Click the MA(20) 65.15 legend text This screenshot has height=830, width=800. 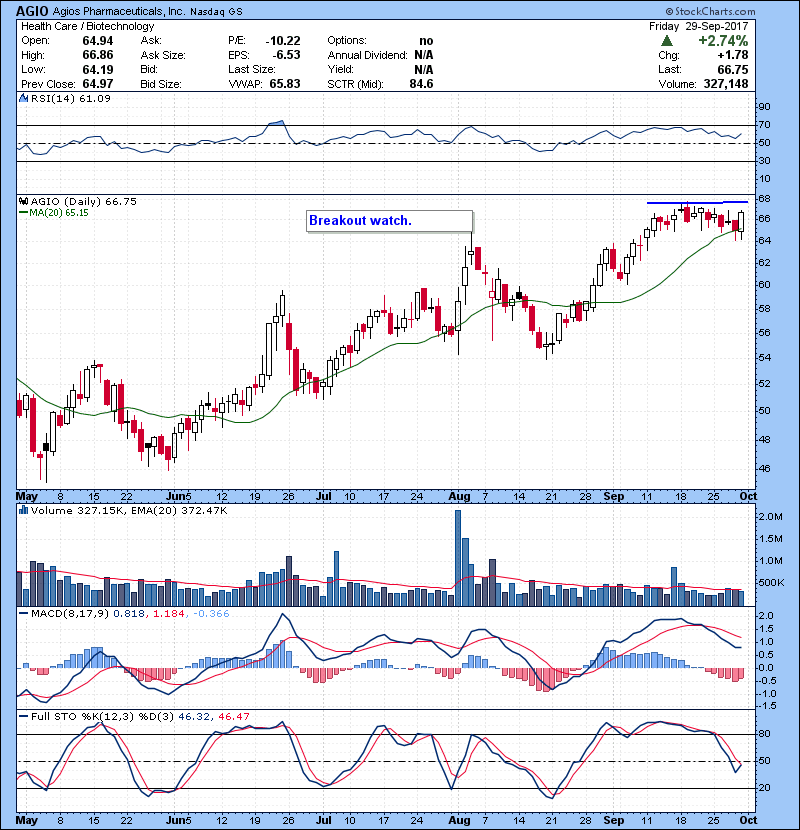coord(59,213)
